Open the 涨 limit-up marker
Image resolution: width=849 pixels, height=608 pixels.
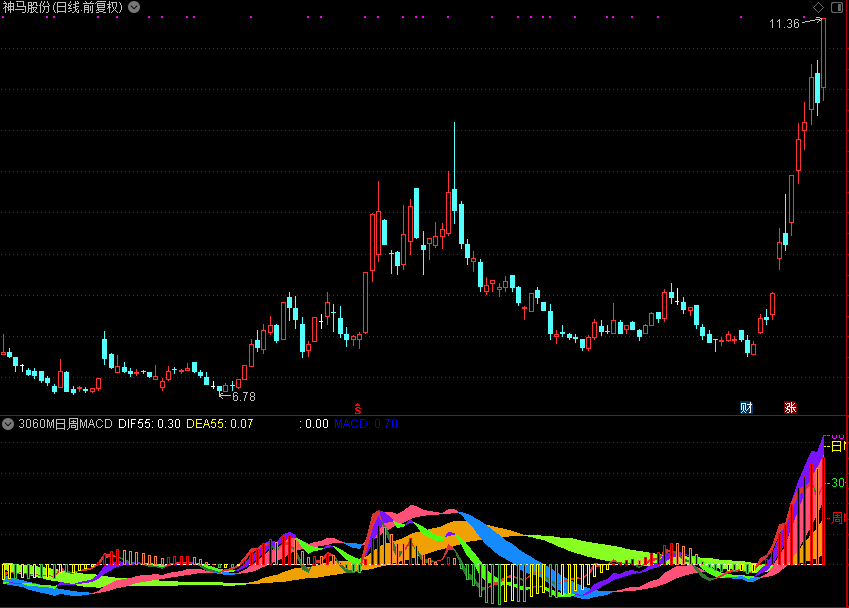pyautogui.click(x=791, y=408)
